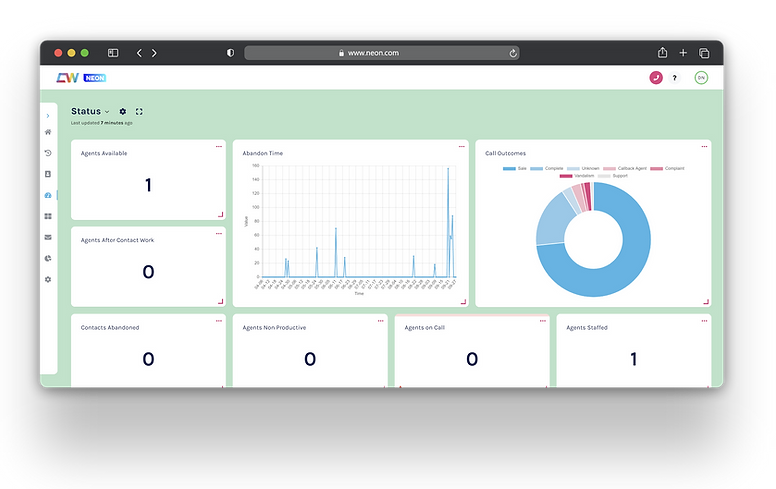Image resolution: width=776 pixels, height=489 pixels.
Task: Toggle Vandalism legend item in Call Outcomes
Action: tap(577, 176)
